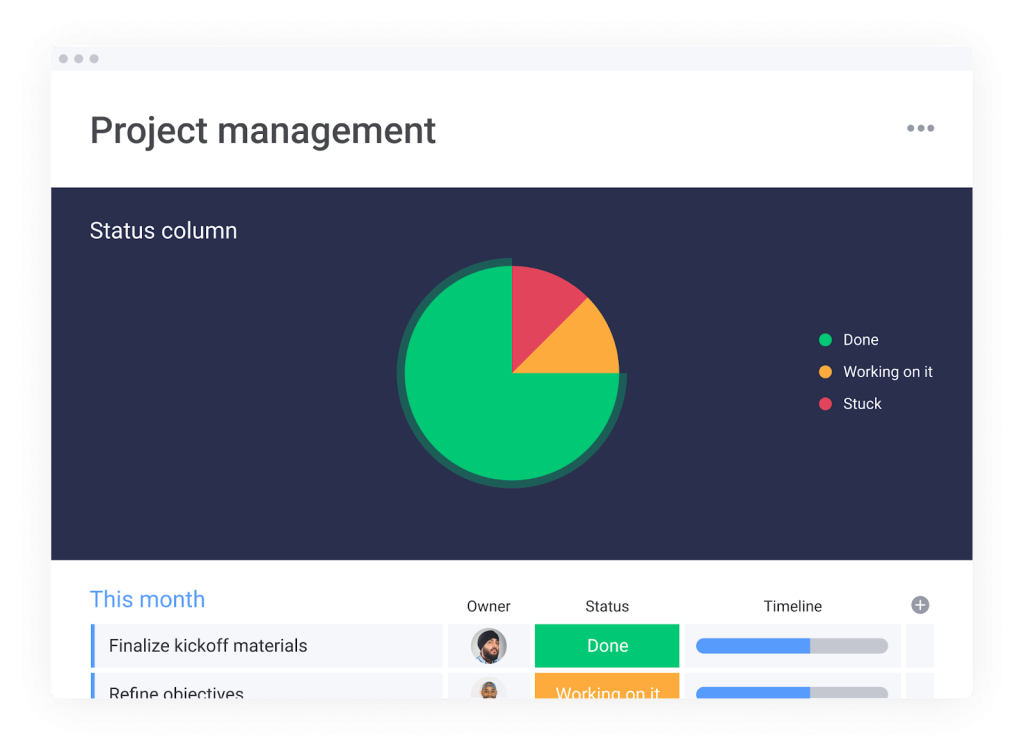This screenshot has width=1024, height=755.
Task: Click owner avatar in Refine objectives row
Action: pyautogui.click(x=489, y=690)
